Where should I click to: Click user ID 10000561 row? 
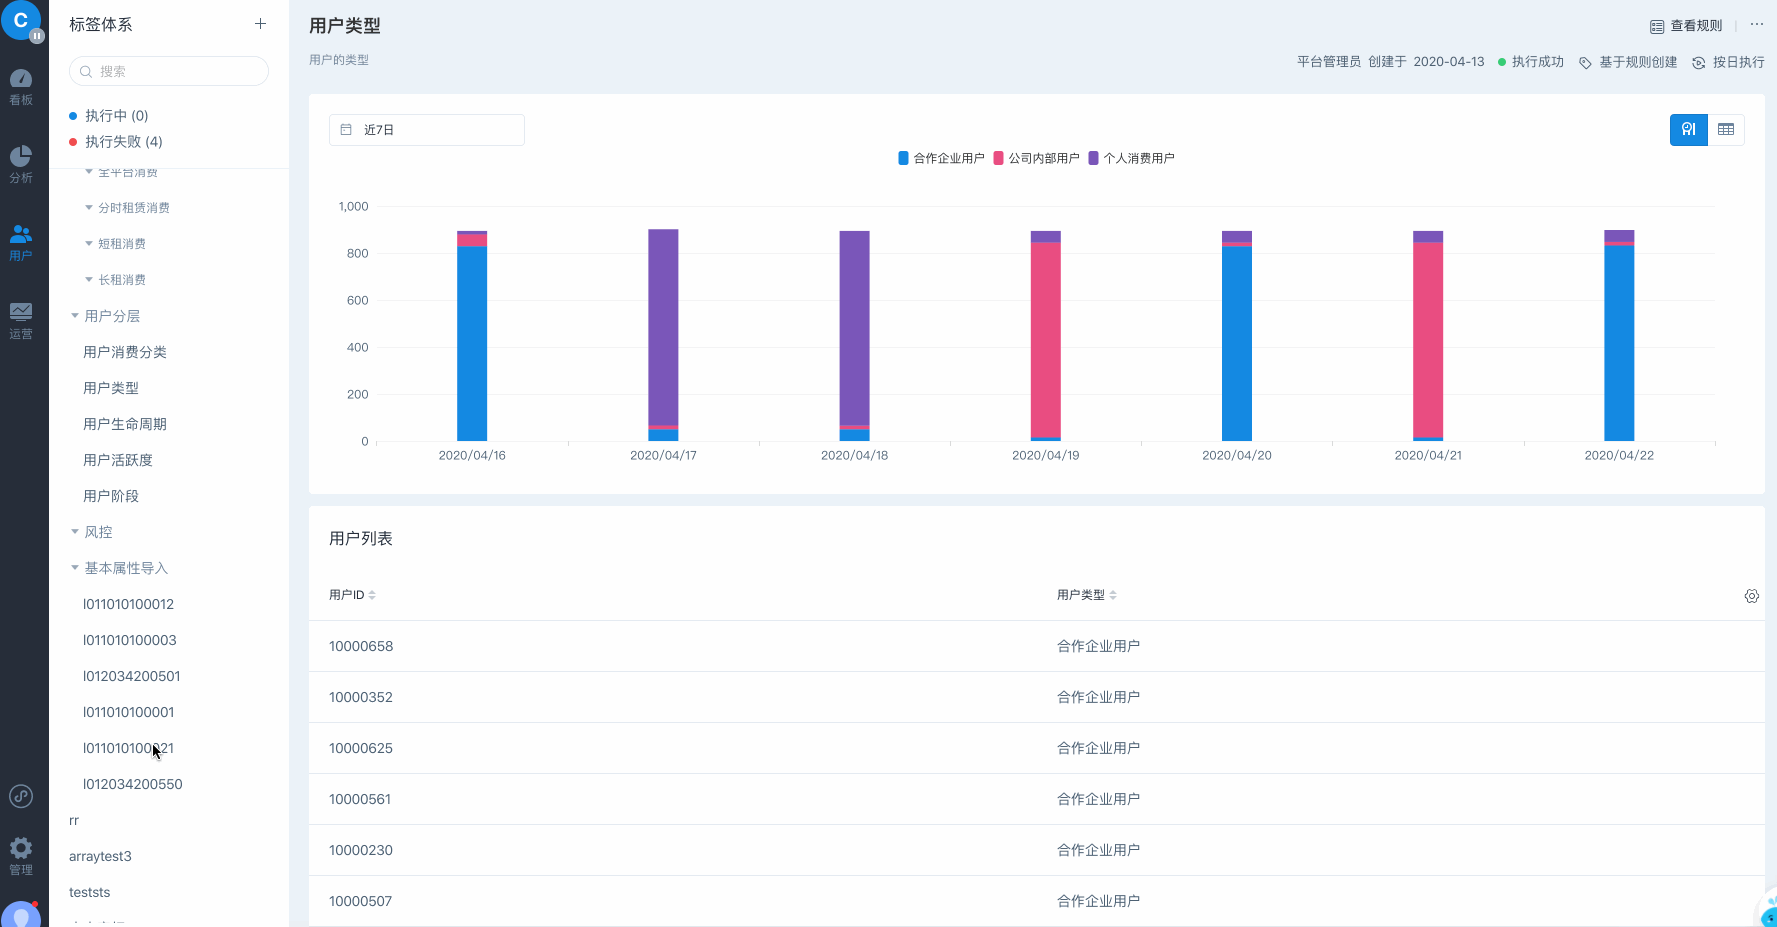[1037, 799]
